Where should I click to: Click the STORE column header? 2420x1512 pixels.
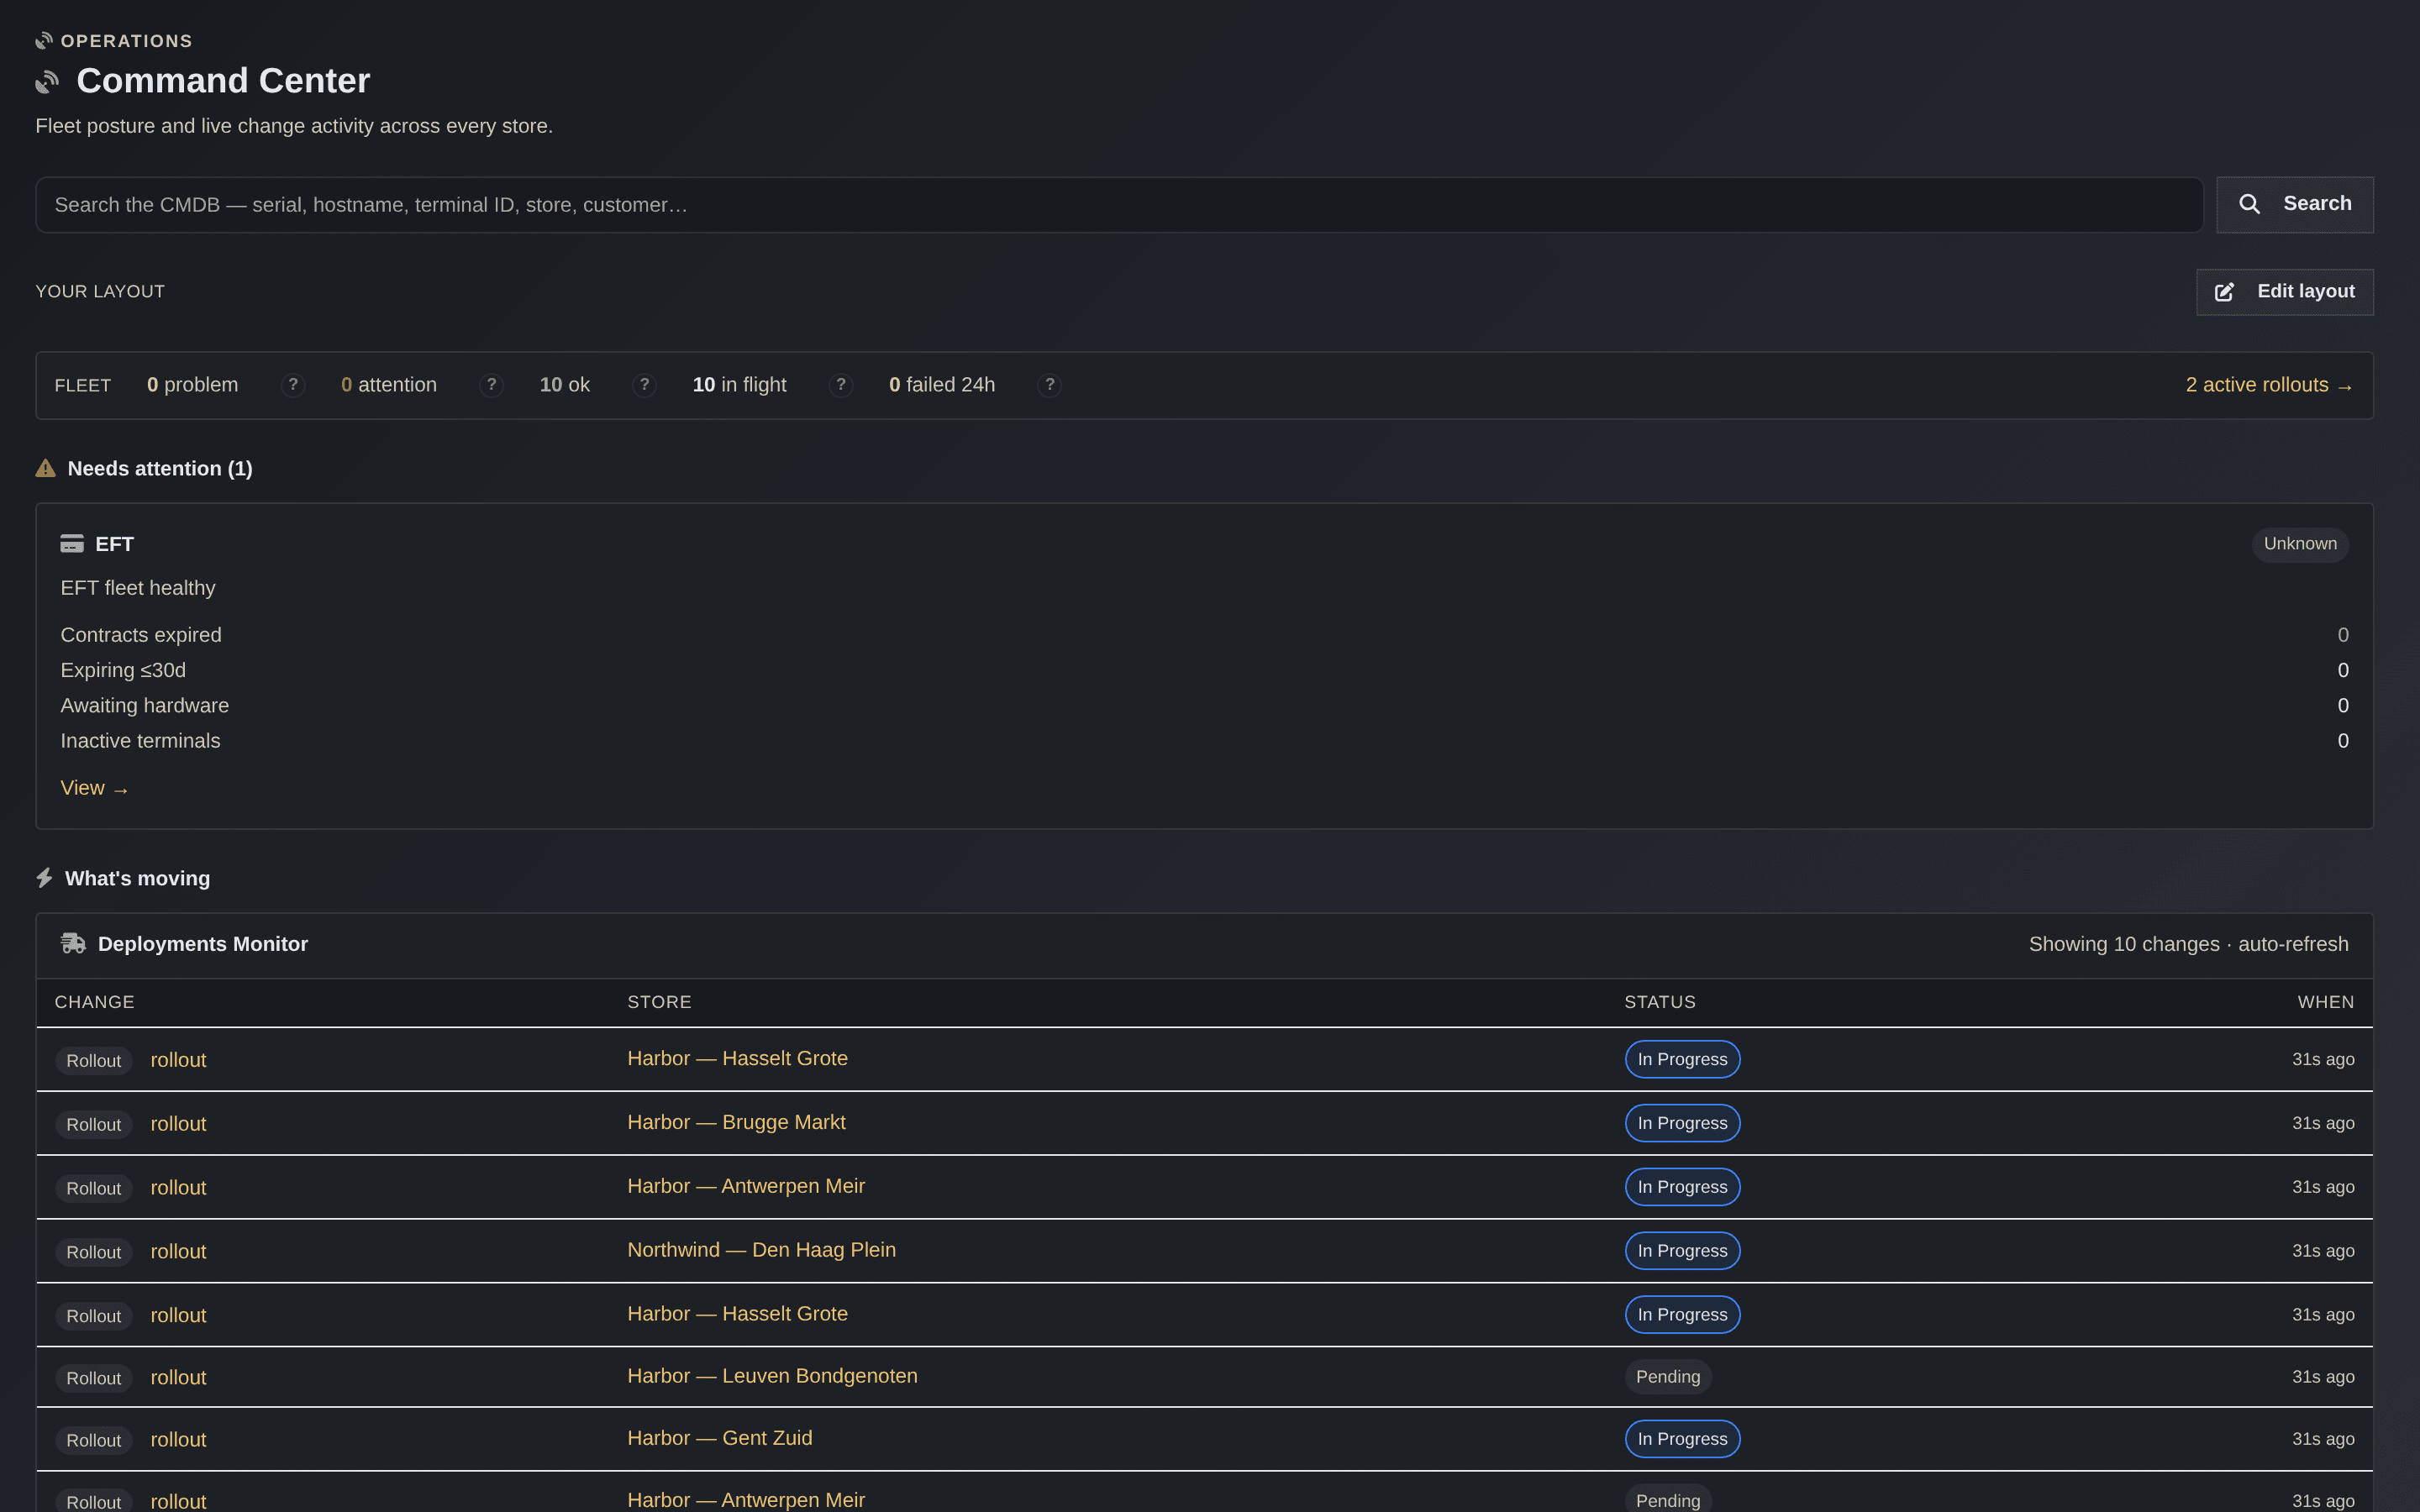pos(659,1002)
